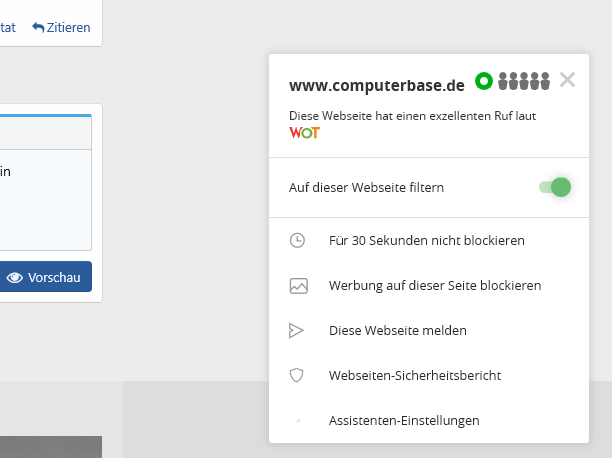Click the WOT logo
612x458 pixels.
click(304, 133)
